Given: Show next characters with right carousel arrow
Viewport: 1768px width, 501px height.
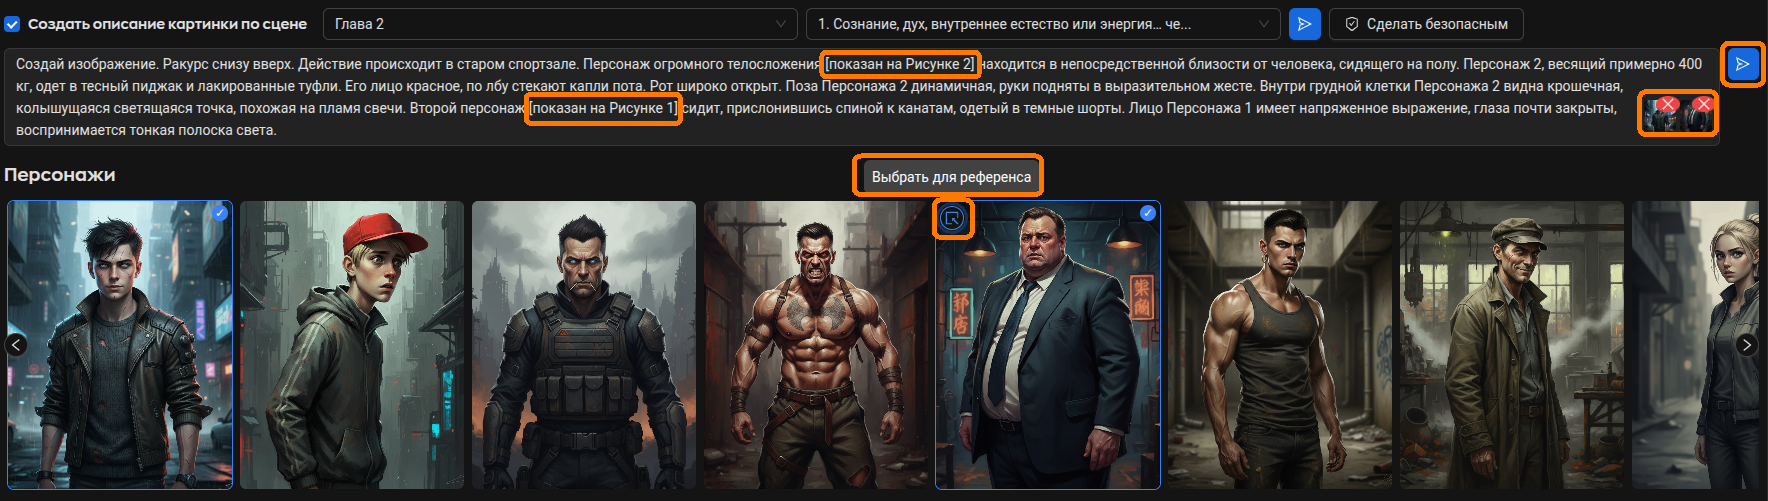Looking at the screenshot, I should point(1746,345).
